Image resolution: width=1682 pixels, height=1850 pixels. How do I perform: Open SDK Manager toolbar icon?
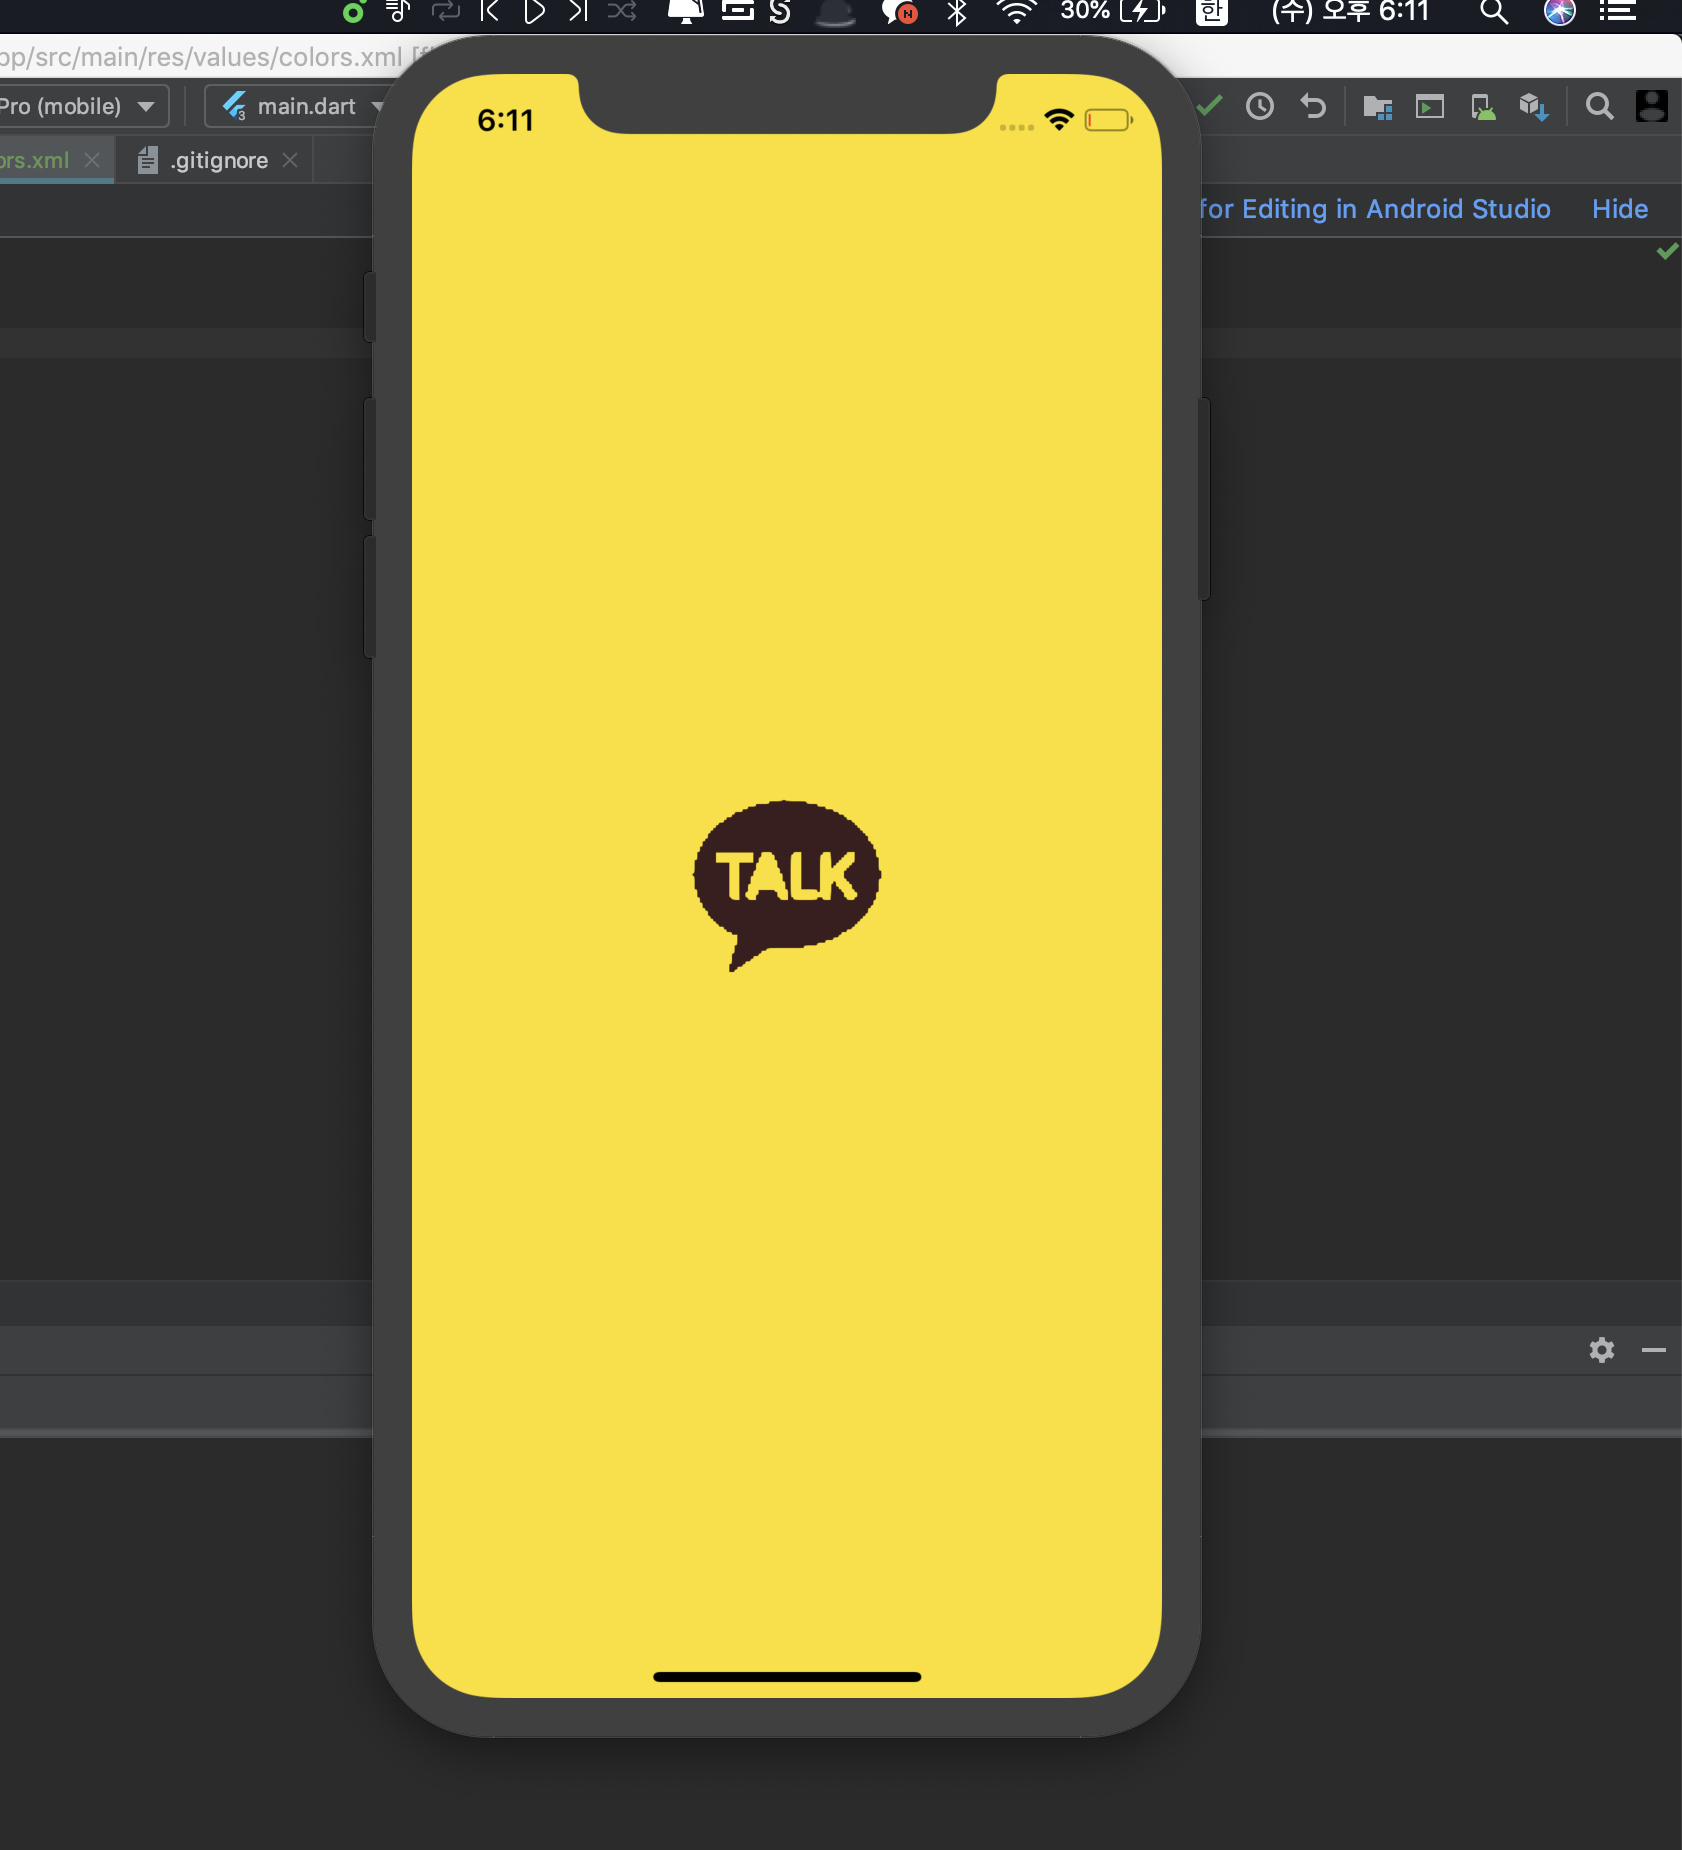[x=1534, y=106]
